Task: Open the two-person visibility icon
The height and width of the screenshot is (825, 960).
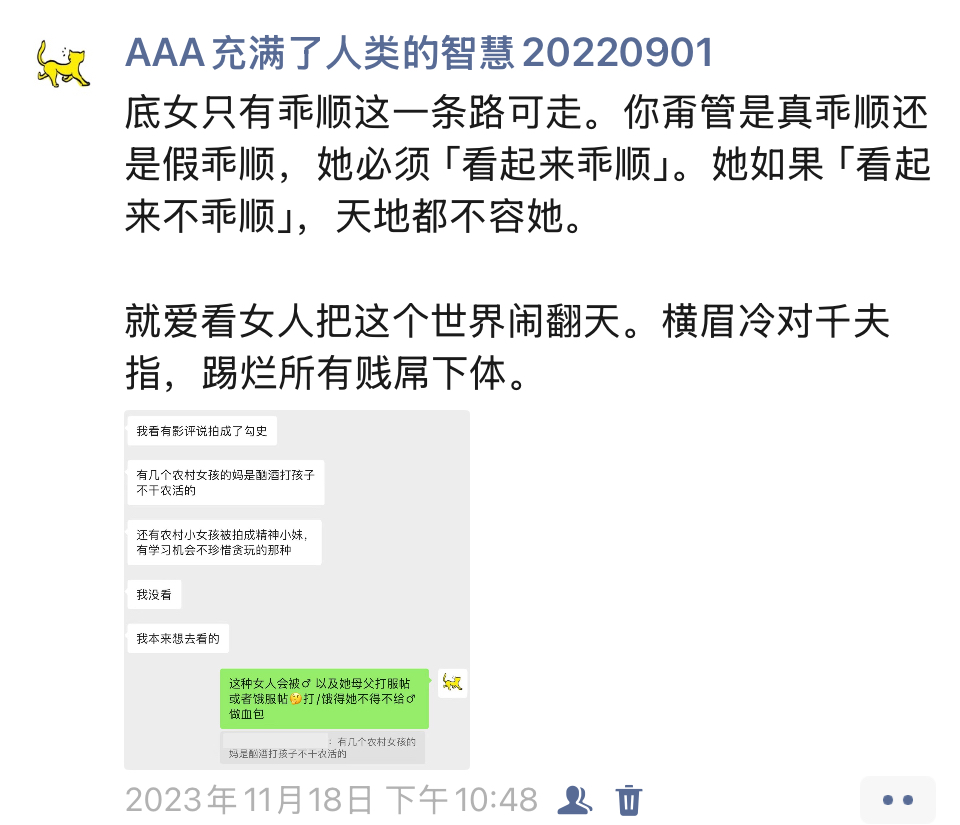Action: click(x=574, y=800)
